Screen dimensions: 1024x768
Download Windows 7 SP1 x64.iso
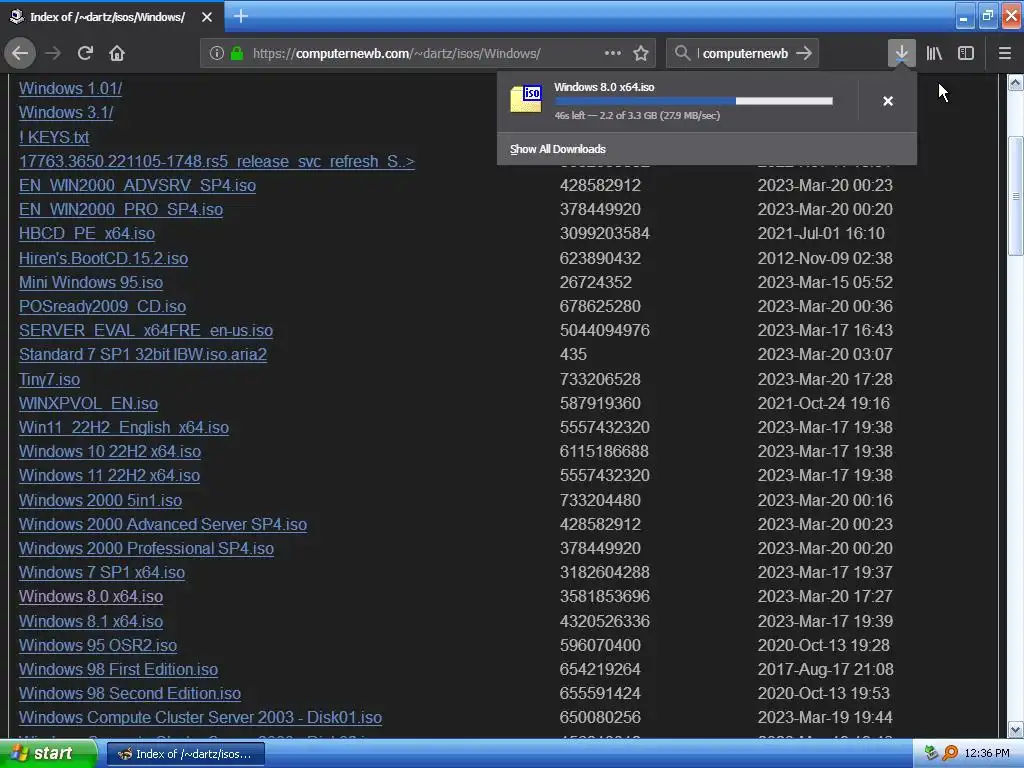[x=102, y=573]
